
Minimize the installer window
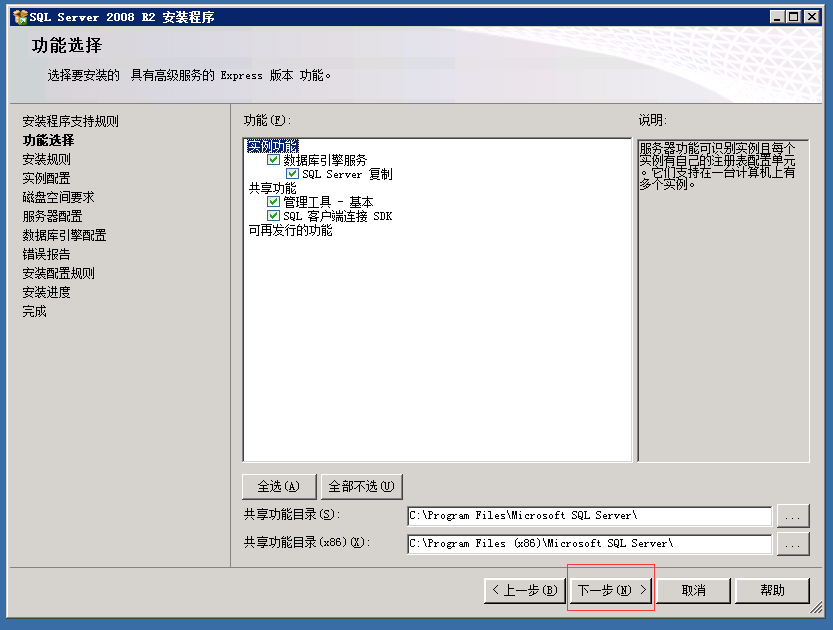[777, 17]
